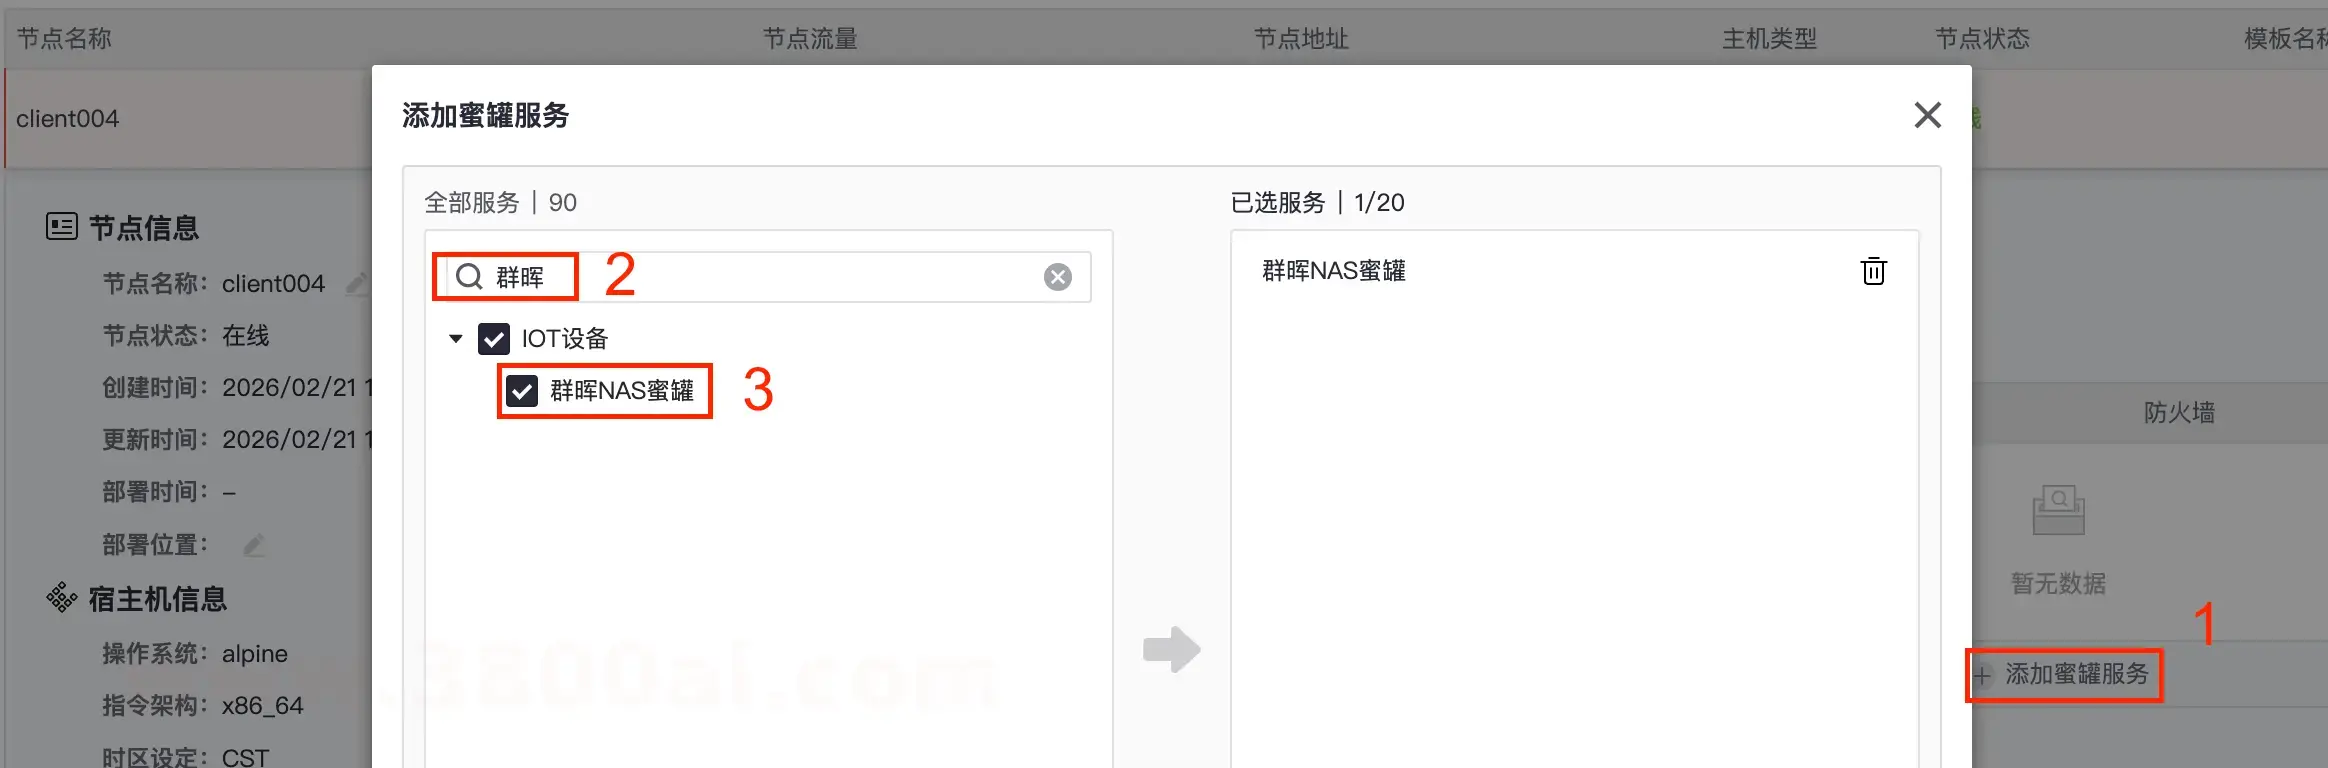2328x768 pixels.
Task: Click into the 群晖 search input field
Action: point(760,277)
